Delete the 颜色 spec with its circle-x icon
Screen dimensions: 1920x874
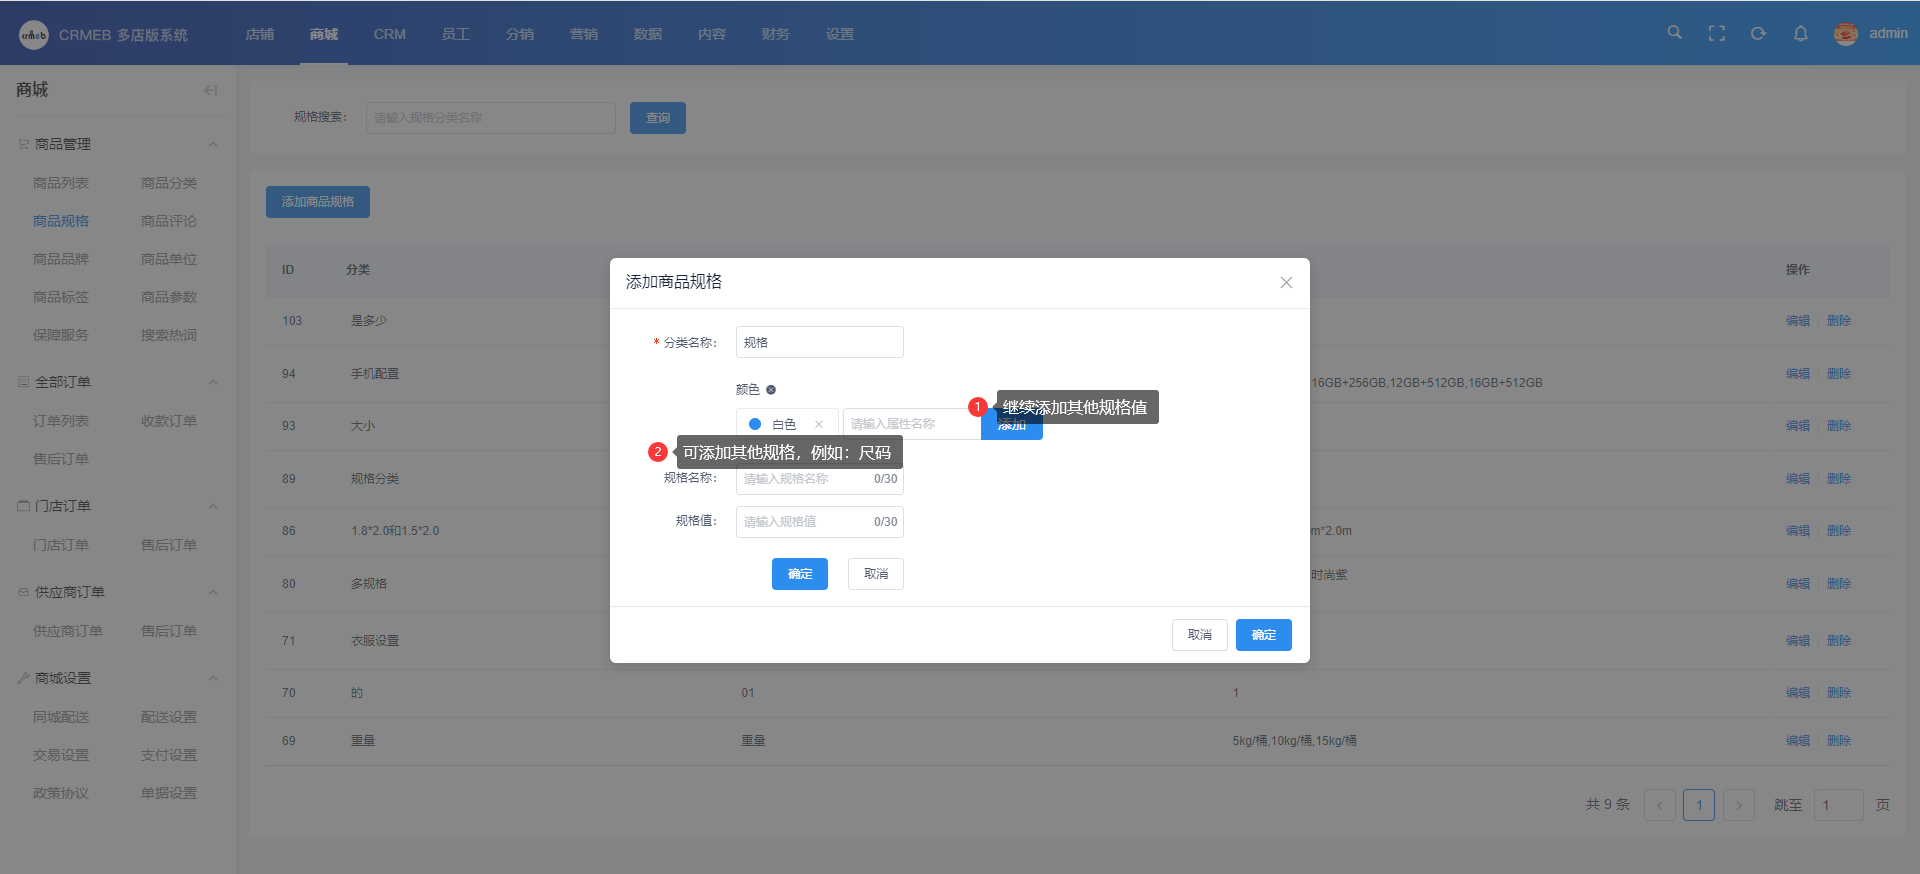pyautogui.click(x=771, y=390)
